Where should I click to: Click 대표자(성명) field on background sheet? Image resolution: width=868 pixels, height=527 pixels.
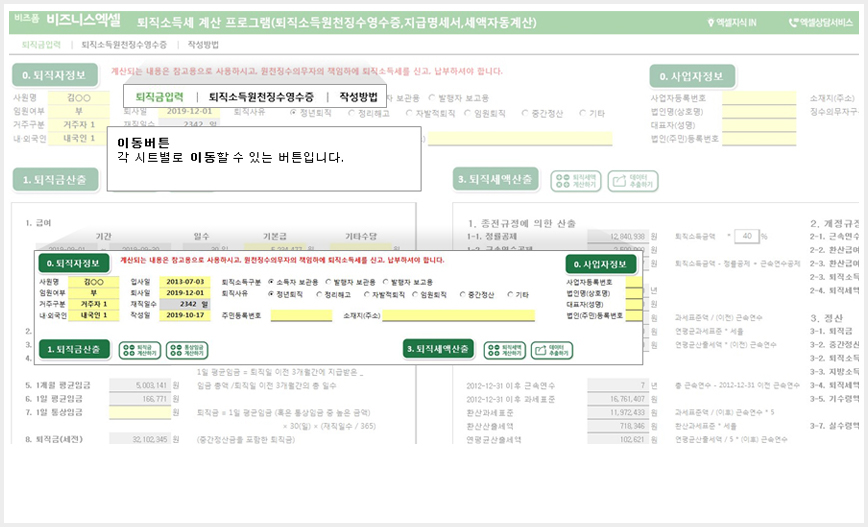pyautogui.click(x=759, y=125)
